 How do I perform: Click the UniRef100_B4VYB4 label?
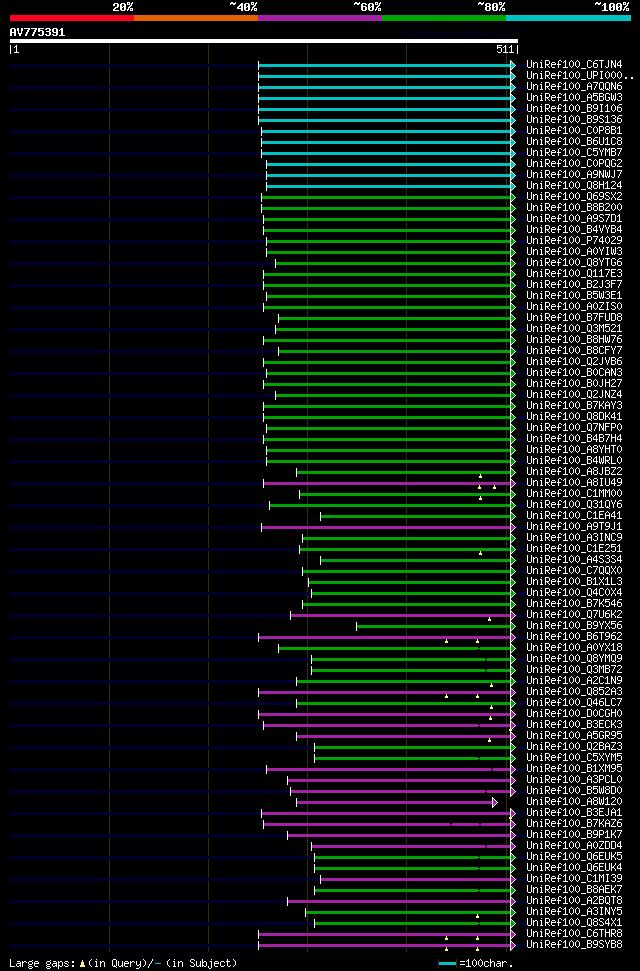point(574,230)
